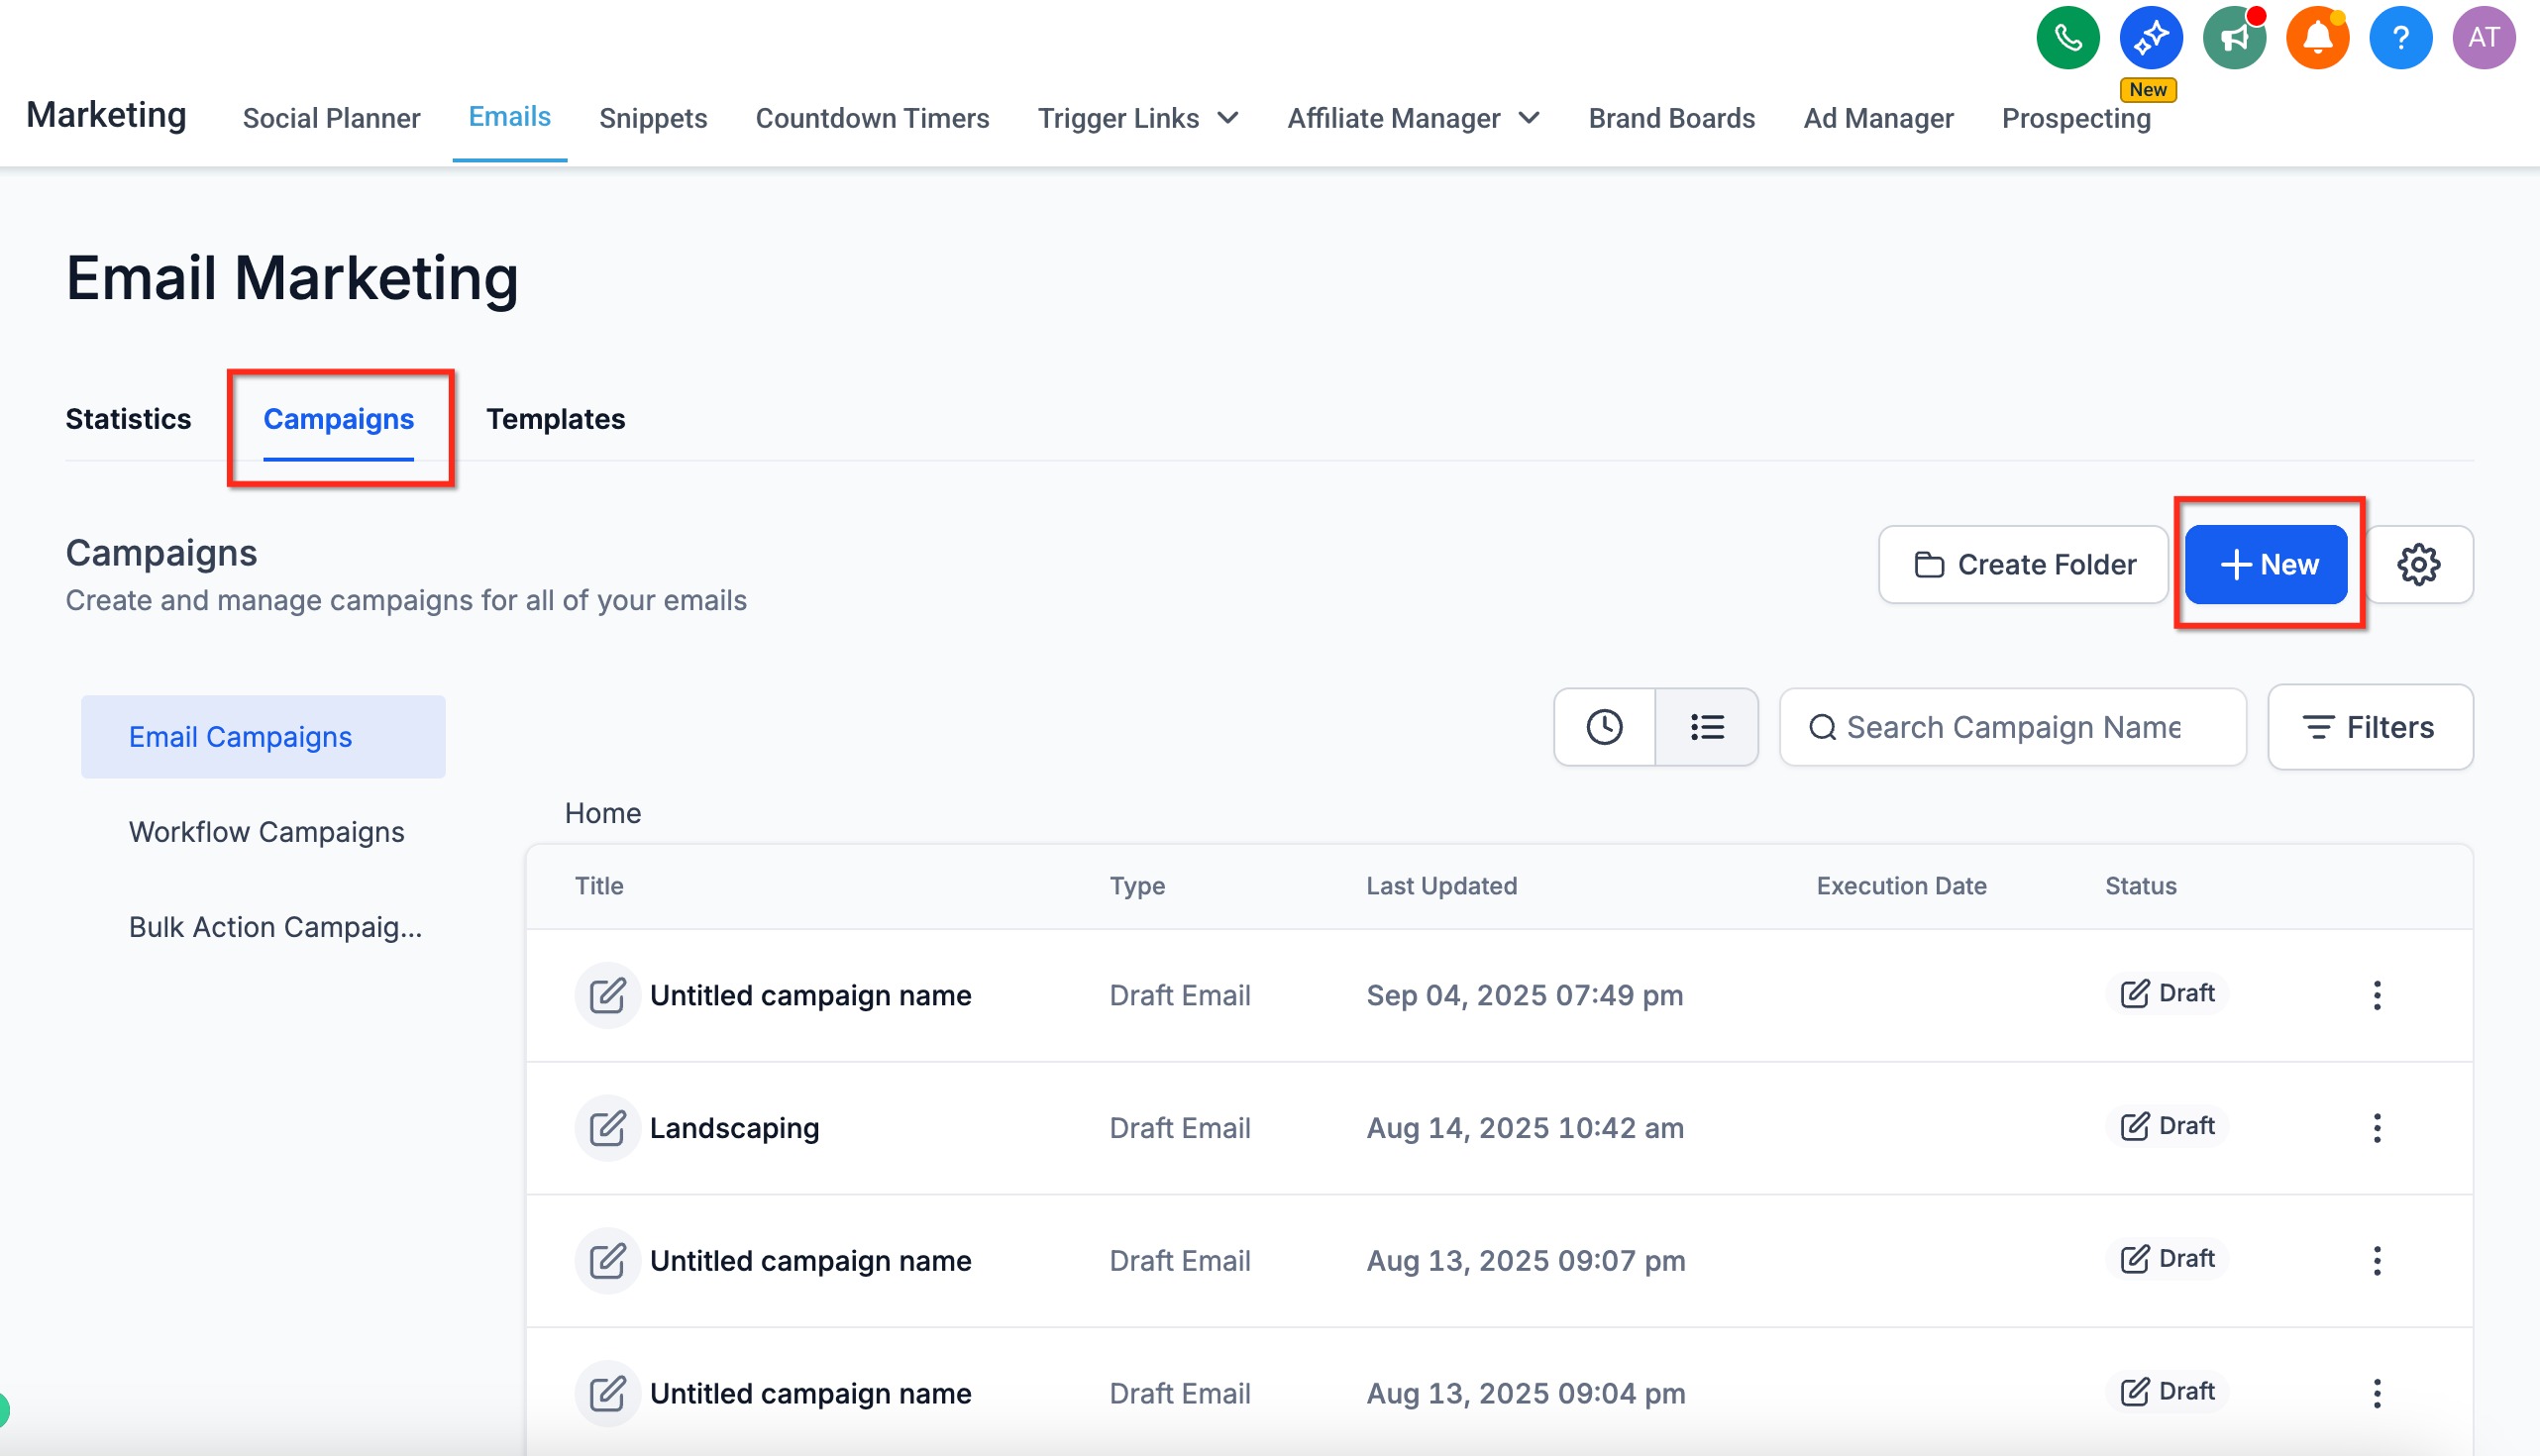The image size is (2540, 1456).
Task: Open three-dot menu for Landscaping row
Action: point(2376,1128)
